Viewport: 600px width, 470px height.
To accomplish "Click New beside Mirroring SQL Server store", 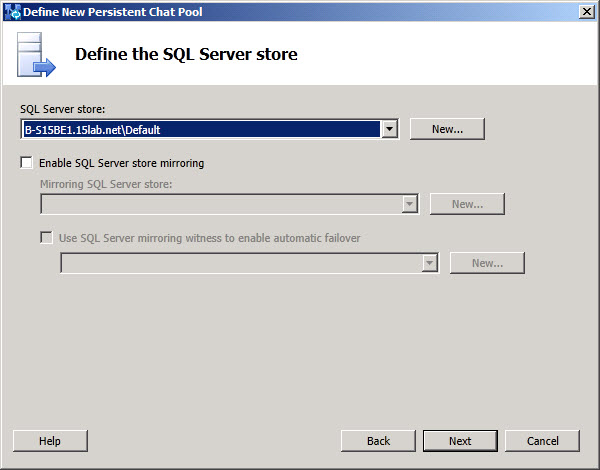I will 467,204.
